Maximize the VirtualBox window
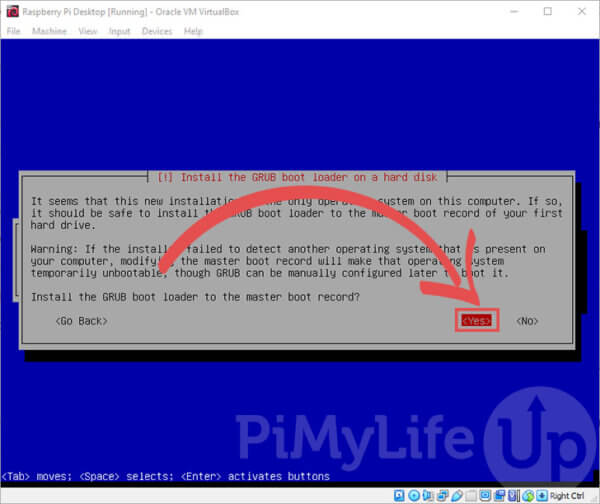Viewport: 600px width, 504px height. point(548,11)
